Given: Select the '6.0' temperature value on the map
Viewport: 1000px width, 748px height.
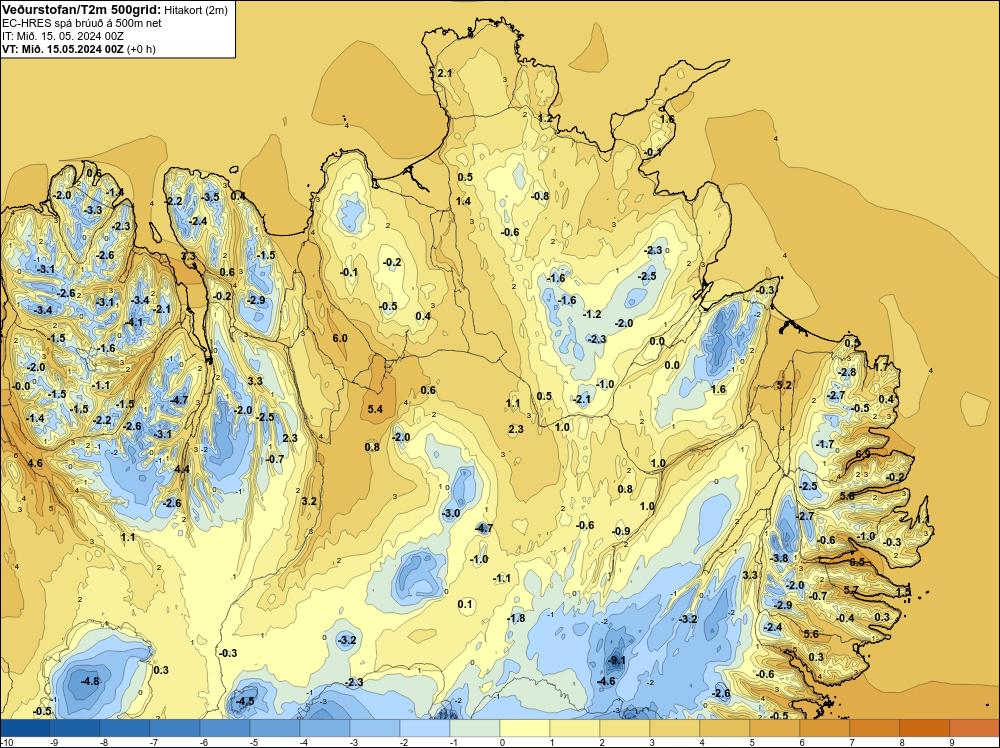Looking at the screenshot, I should [340, 338].
